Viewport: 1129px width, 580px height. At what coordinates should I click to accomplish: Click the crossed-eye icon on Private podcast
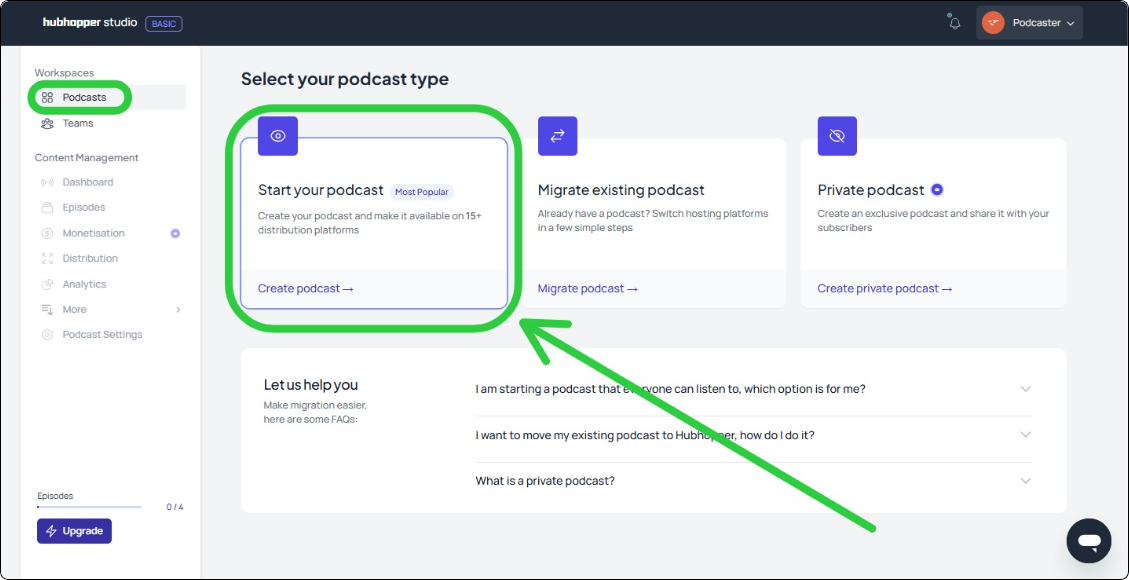[x=837, y=136]
